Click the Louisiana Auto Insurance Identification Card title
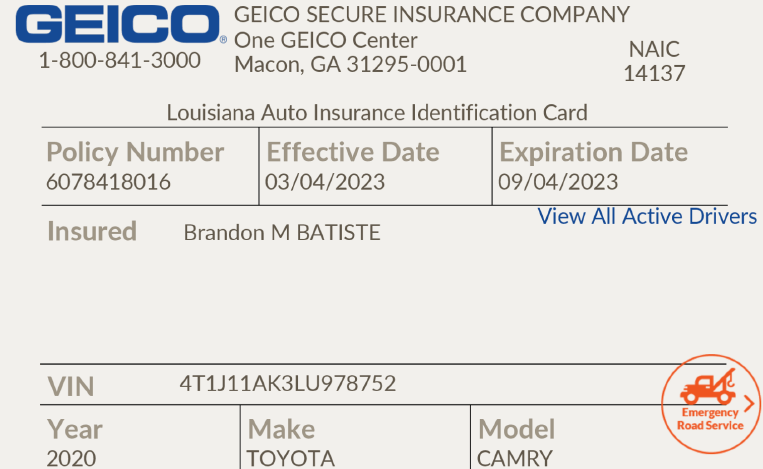 (x=377, y=112)
